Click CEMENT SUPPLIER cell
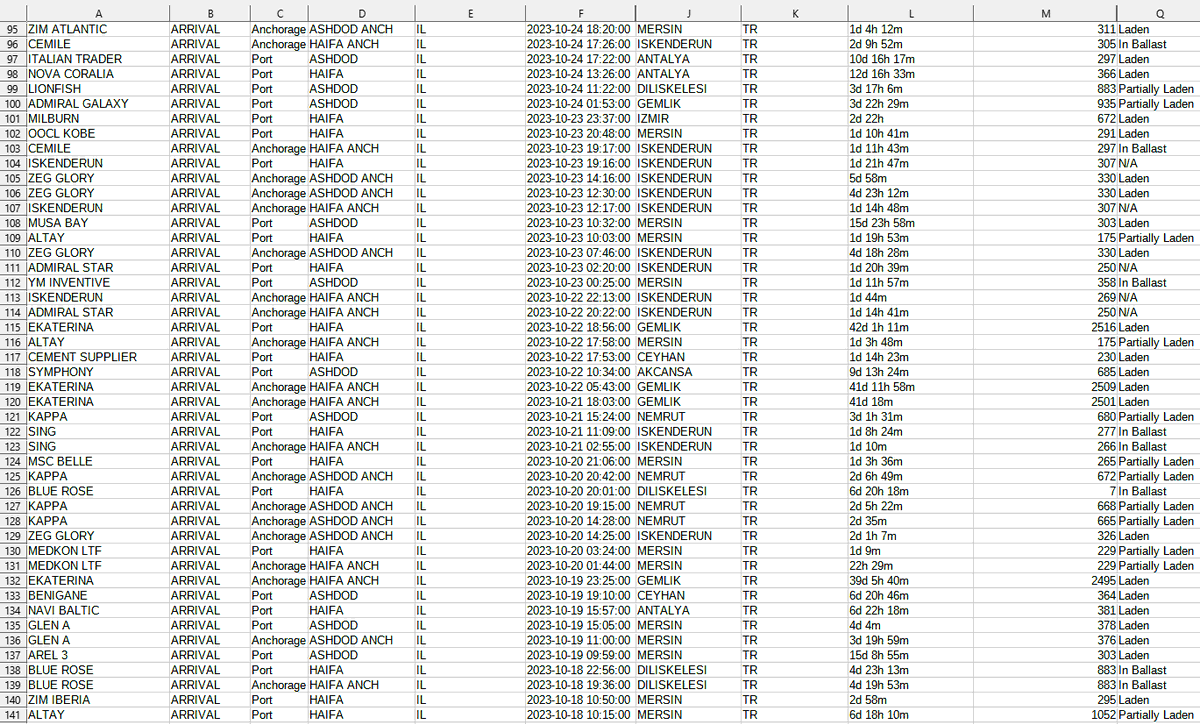This screenshot has height=725, width=1200. click(x=98, y=357)
